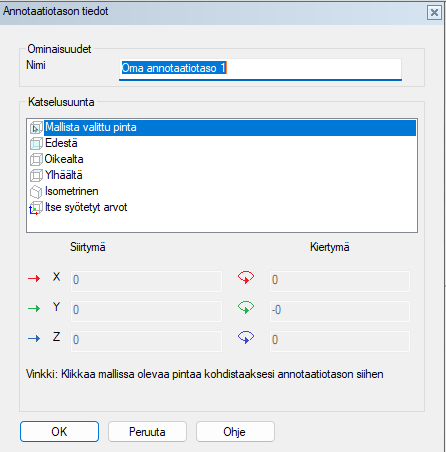Screen dimensions: 446x452
Task: Cancel with the Peruuta button
Action: (x=147, y=432)
